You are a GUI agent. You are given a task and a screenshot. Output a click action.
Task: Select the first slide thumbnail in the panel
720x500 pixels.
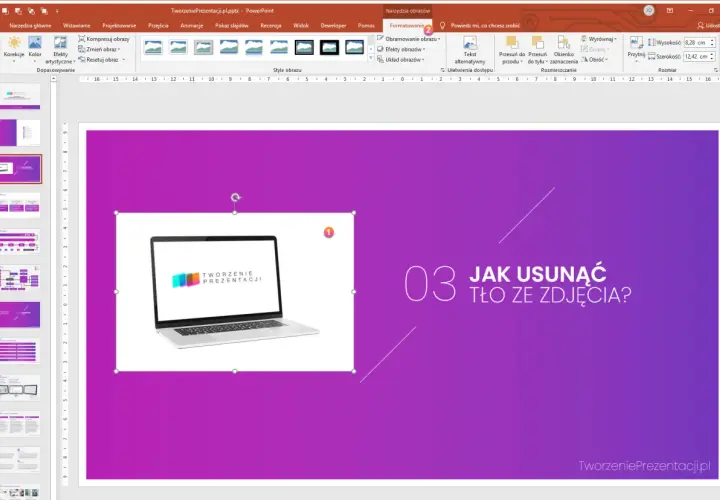pos(20,96)
